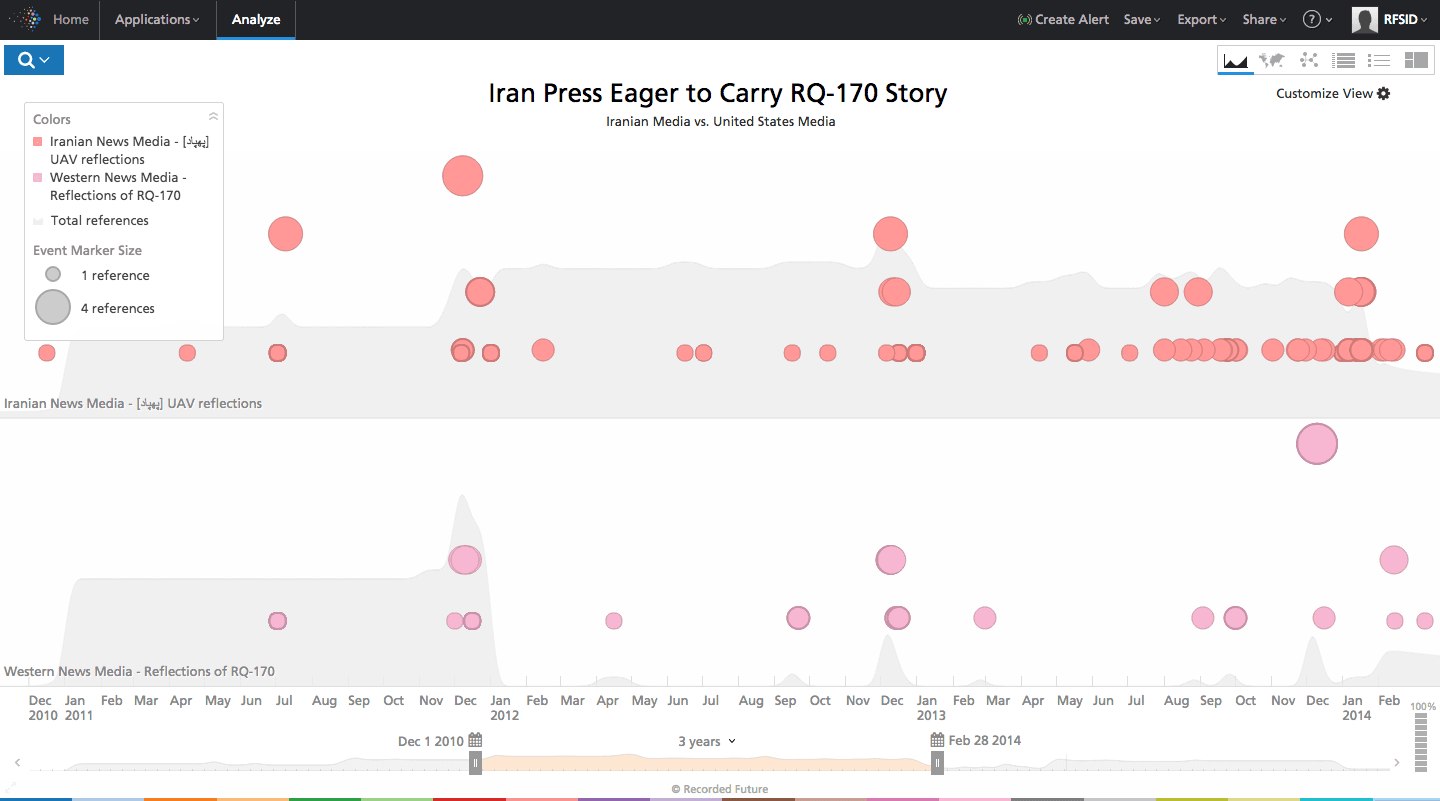Open calendar for start date Dec 1 2010
This screenshot has height=801, width=1440.
[x=475, y=741]
